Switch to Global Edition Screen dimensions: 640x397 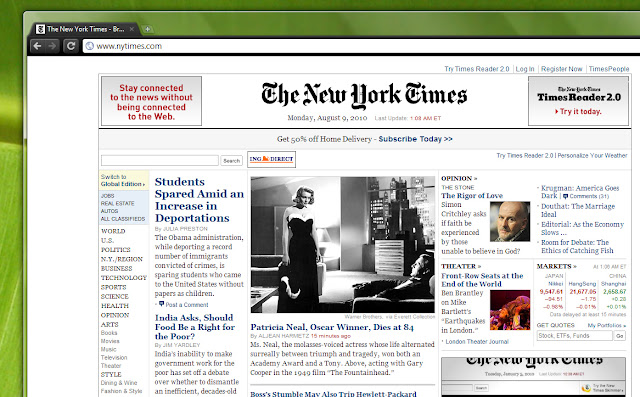click(x=122, y=180)
